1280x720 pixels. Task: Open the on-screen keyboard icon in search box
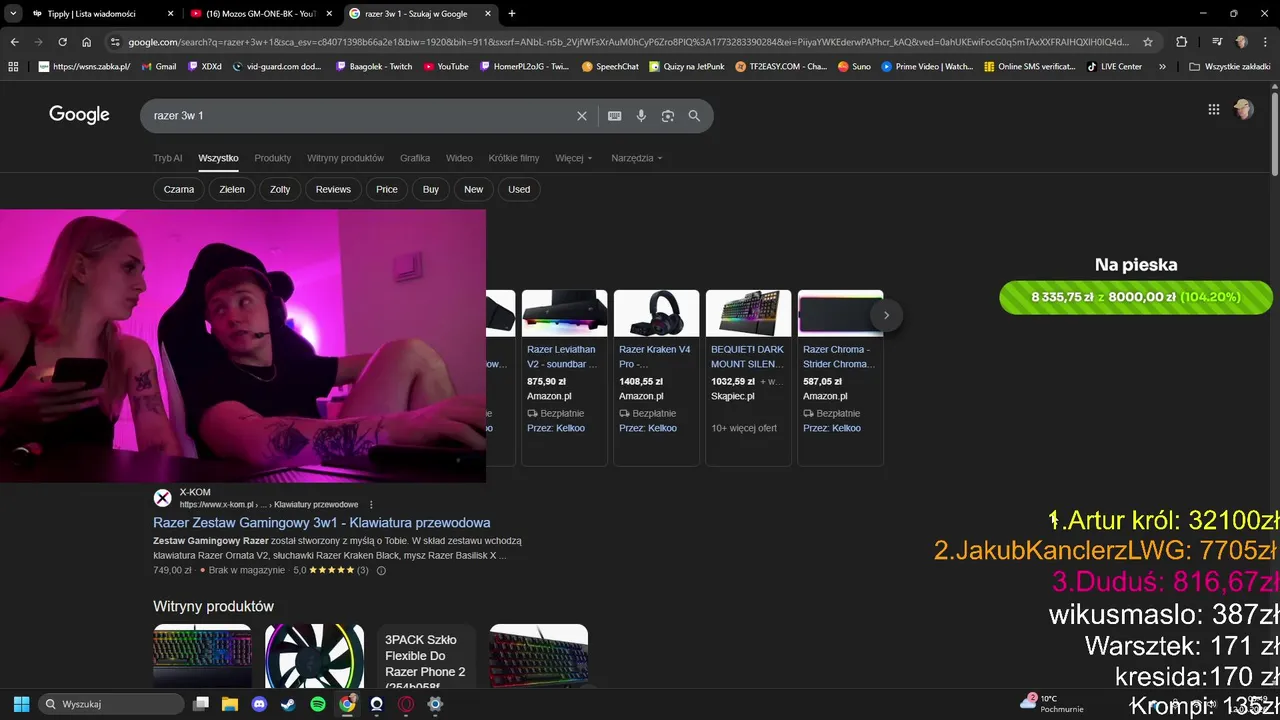click(615, 116)
